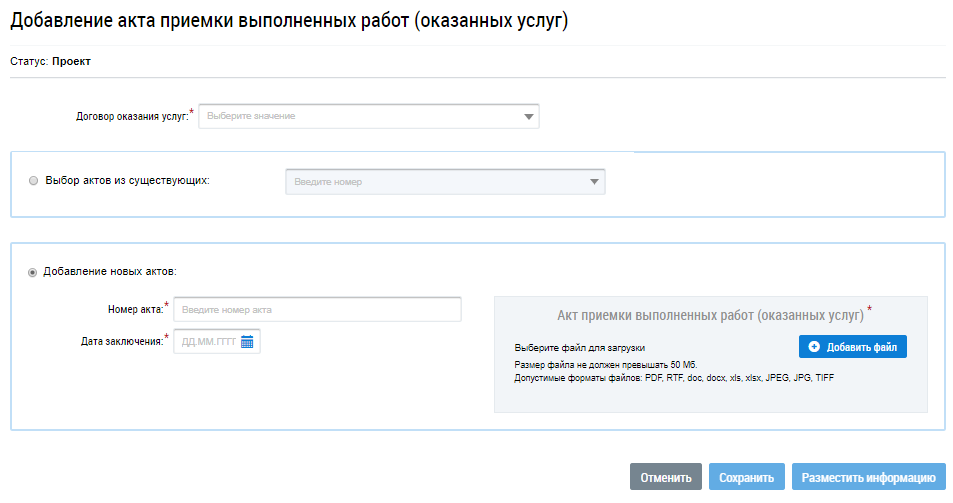953x503 pixels.
Task: Open the Выберите значение combo box field
Action: pyautogui.click(x=360, y=117)
